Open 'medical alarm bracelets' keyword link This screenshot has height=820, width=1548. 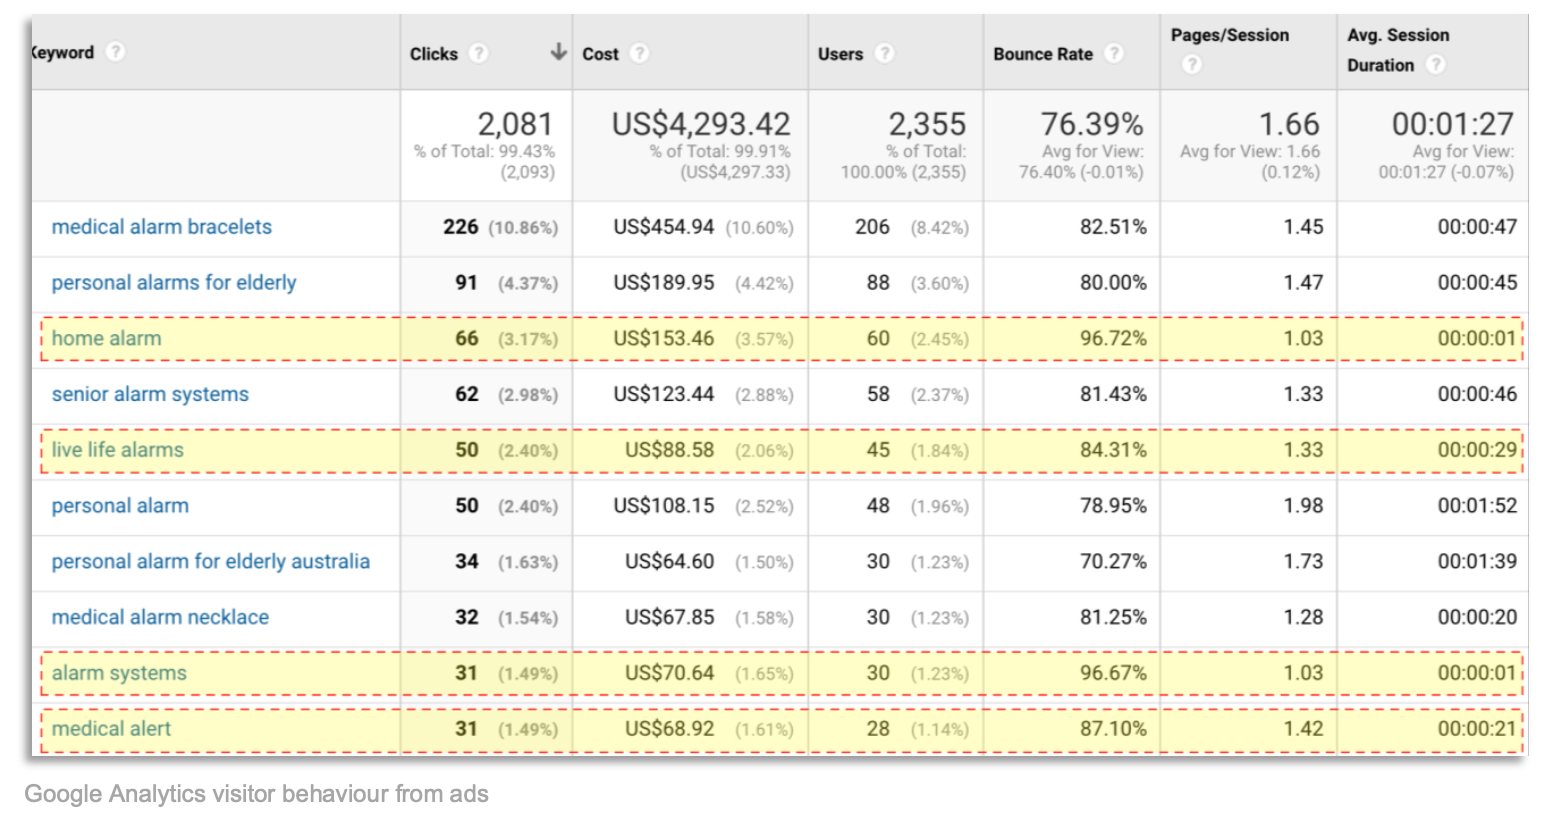[161, 227]
